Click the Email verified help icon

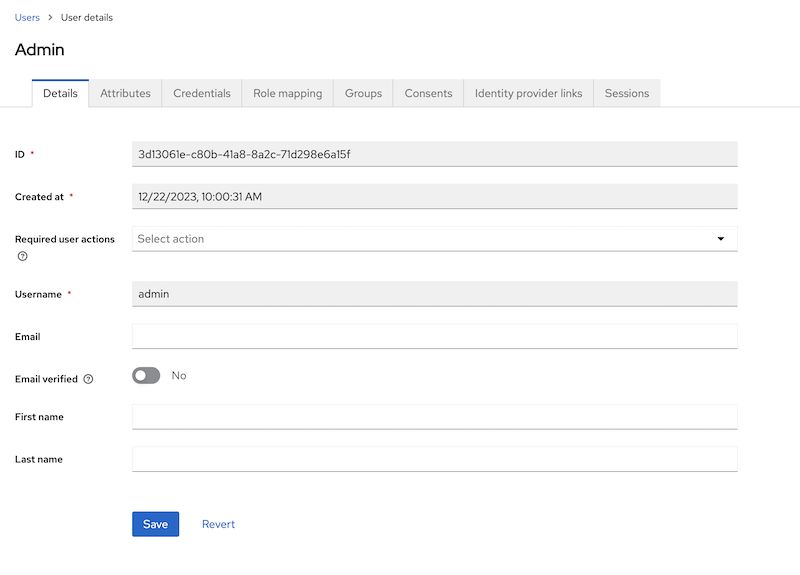88,379
